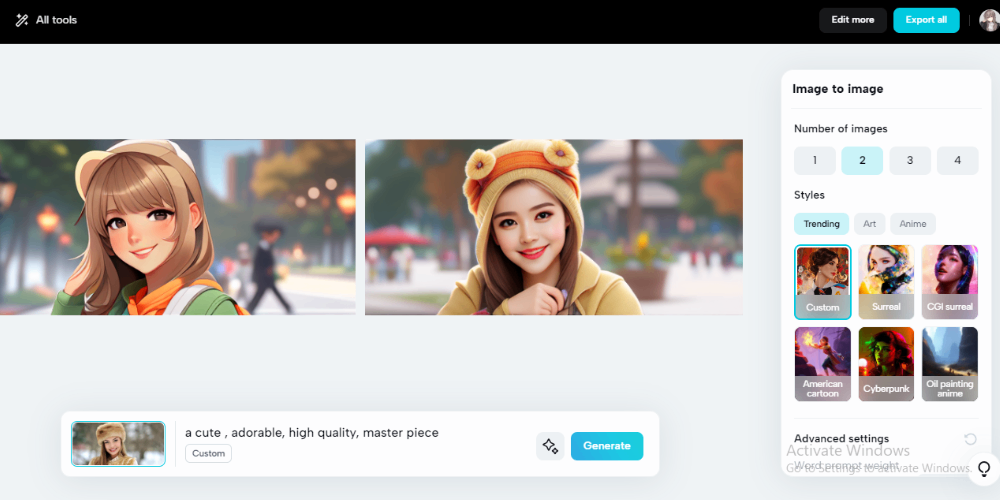This screenshot has height=500, width=1000.
Task: Click the Image to image panel title
Action: pos(837,89)
